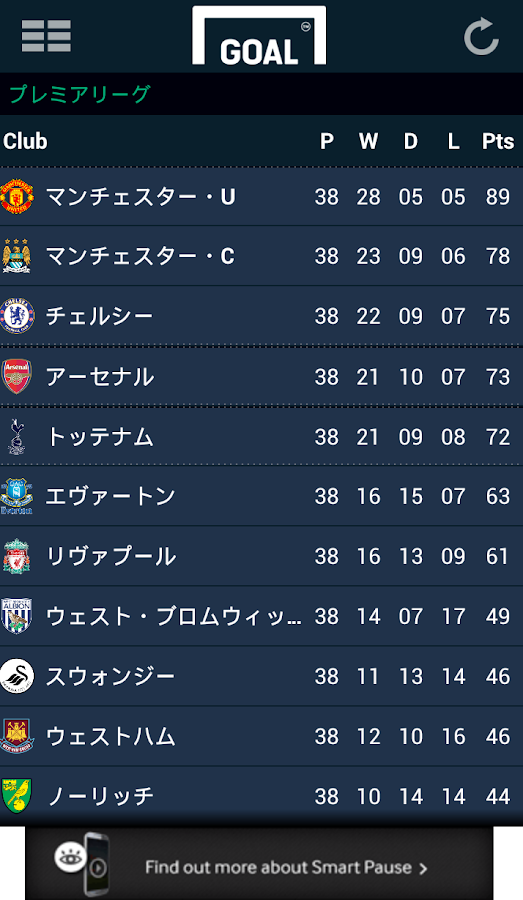The image size is (523, 900).
Task: Click the Chelsea club crest
Action: pyautogui.click(x=17, y=316)
